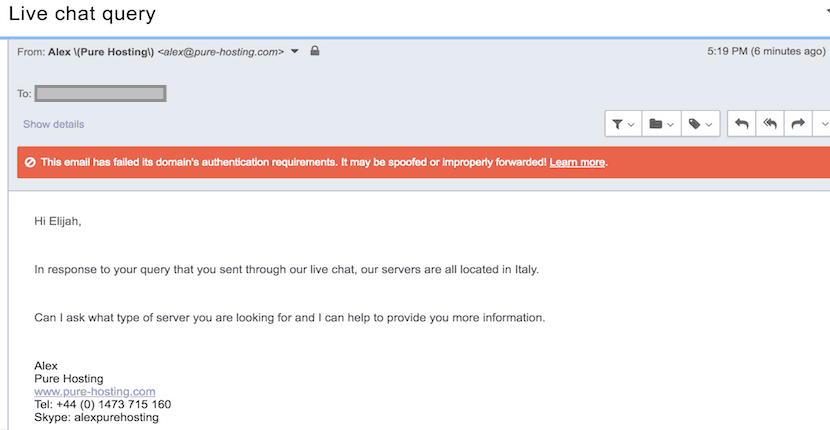Click the Hi Elijah greeting

(x=58, y=221)
